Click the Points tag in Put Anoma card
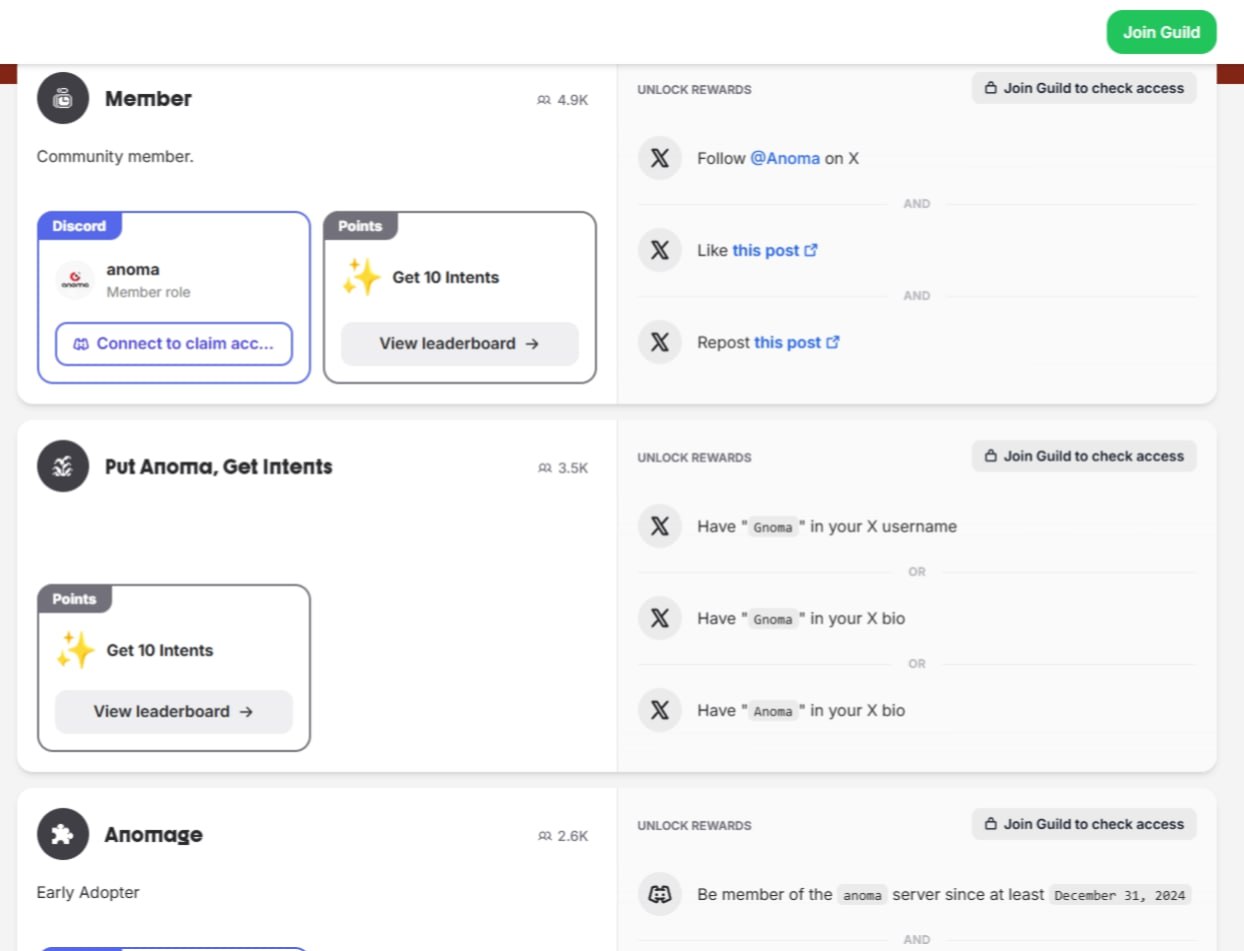The height and width of the screenshot is (951, 1244). click(x=75, y=599)
